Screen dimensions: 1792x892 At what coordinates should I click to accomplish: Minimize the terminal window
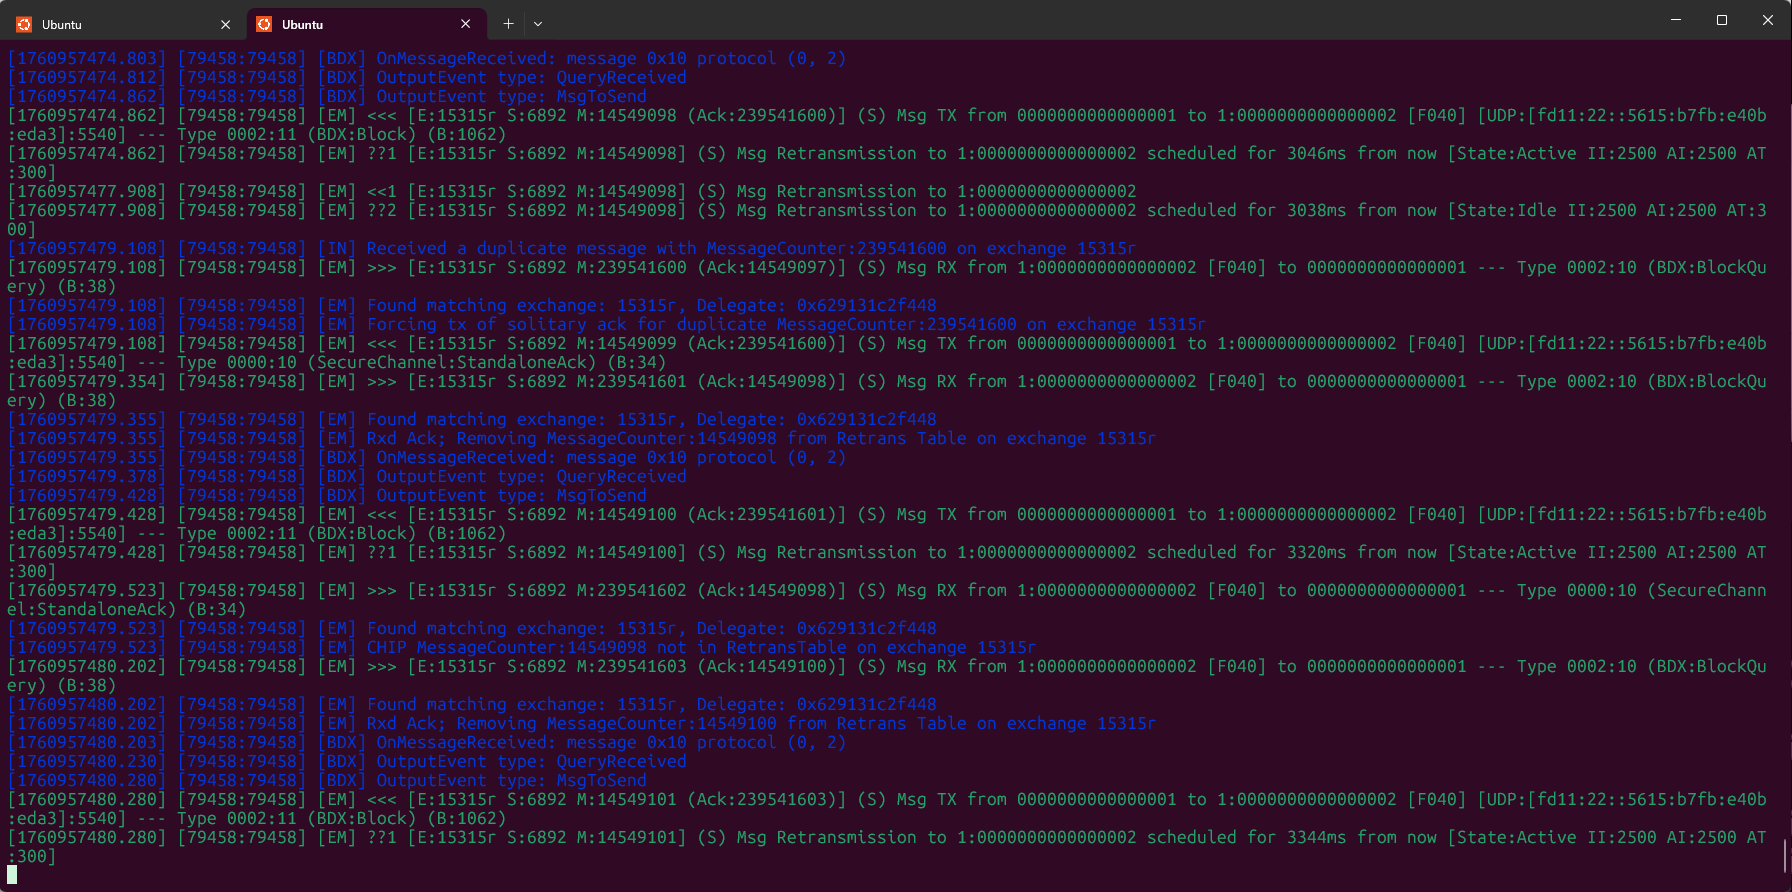pyautogui.click(x=1676, y=20)
